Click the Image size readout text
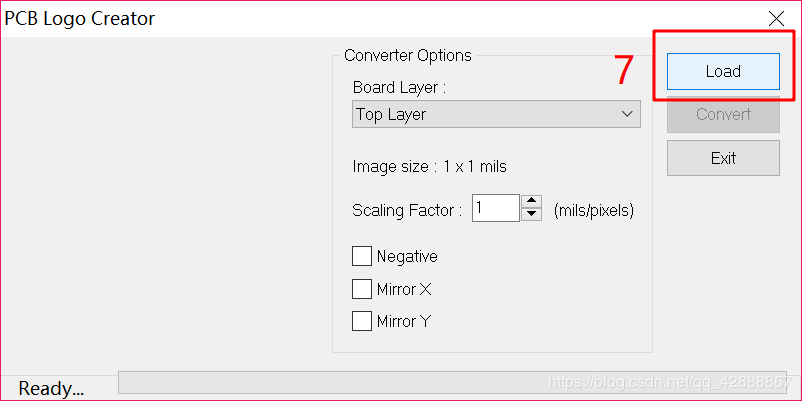The image size is (802, 401). click(430, 166)
